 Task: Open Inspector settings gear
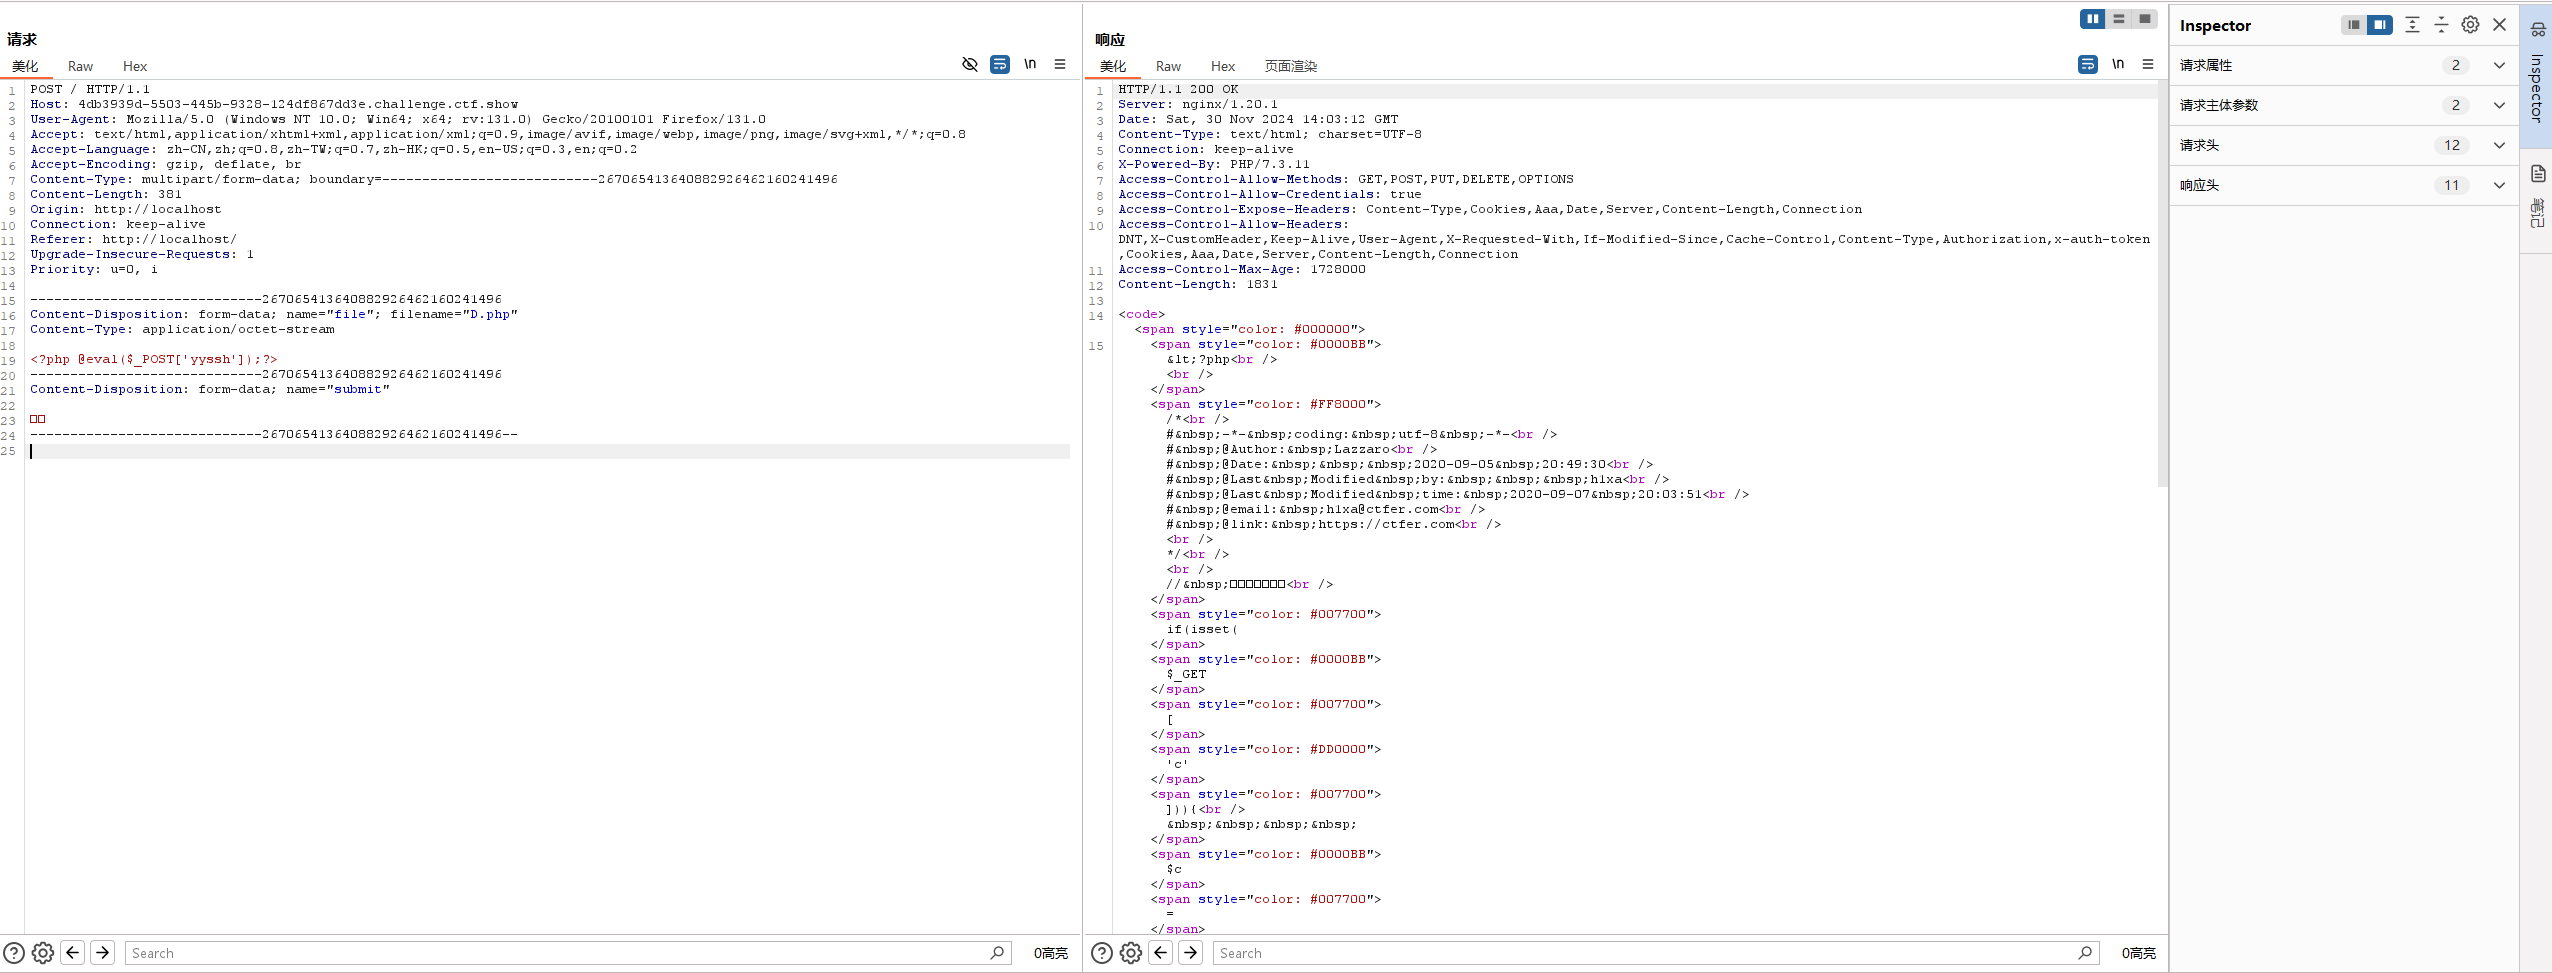[x=2470, y=25]
